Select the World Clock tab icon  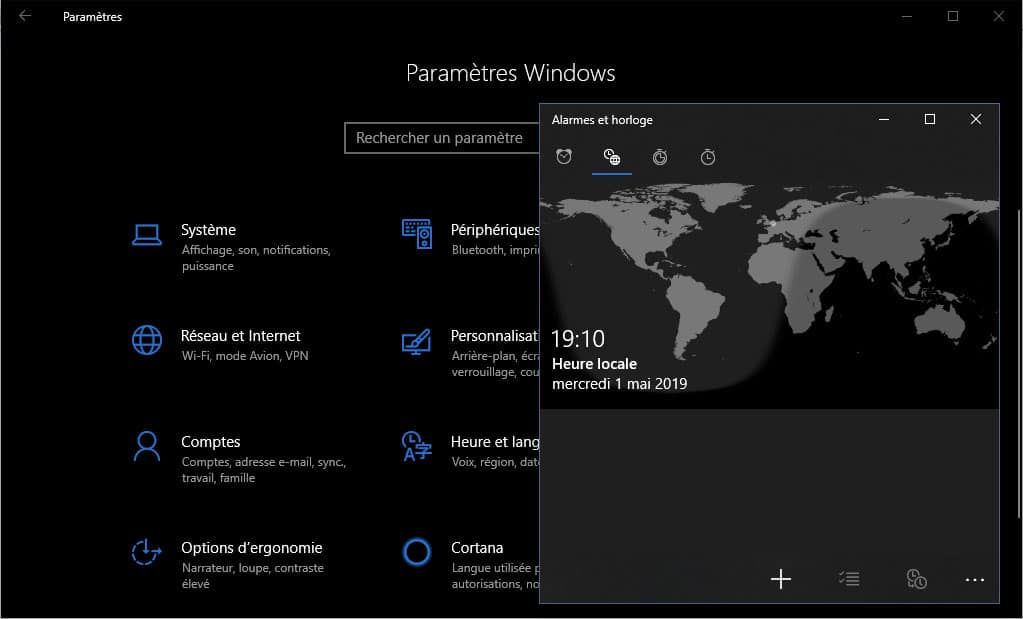611,157
